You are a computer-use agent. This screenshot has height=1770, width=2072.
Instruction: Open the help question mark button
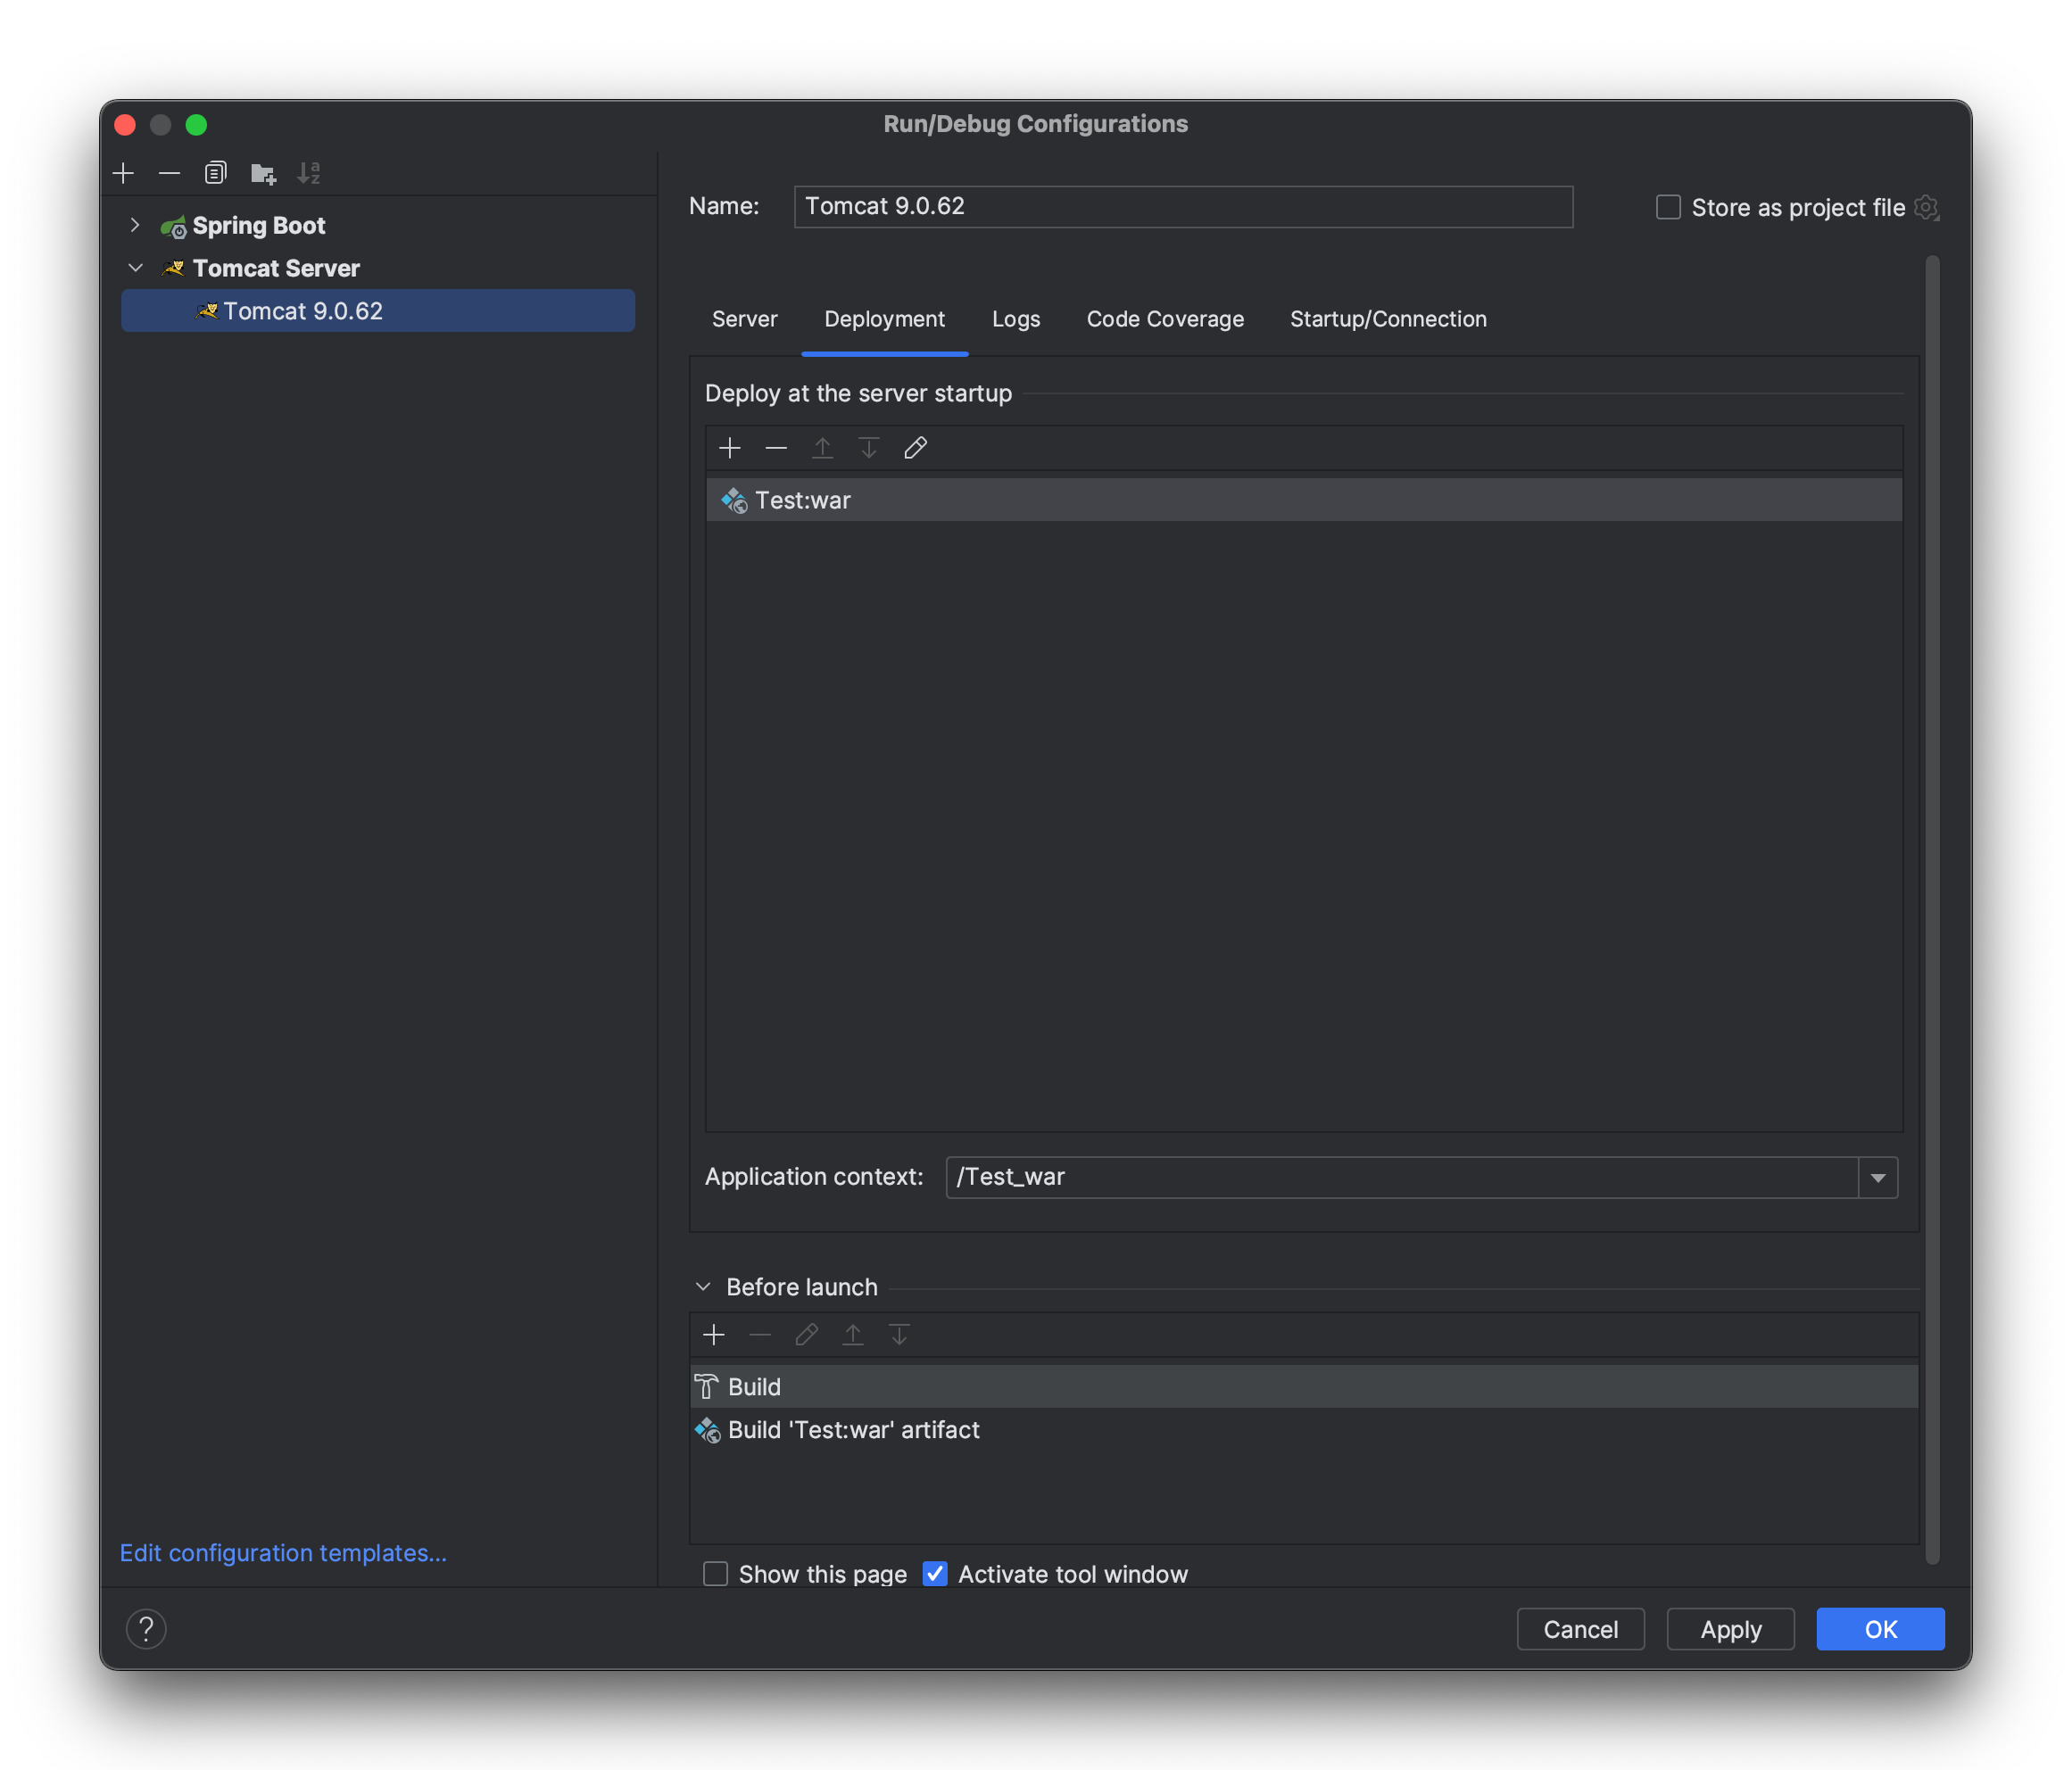coord(146,1628)
